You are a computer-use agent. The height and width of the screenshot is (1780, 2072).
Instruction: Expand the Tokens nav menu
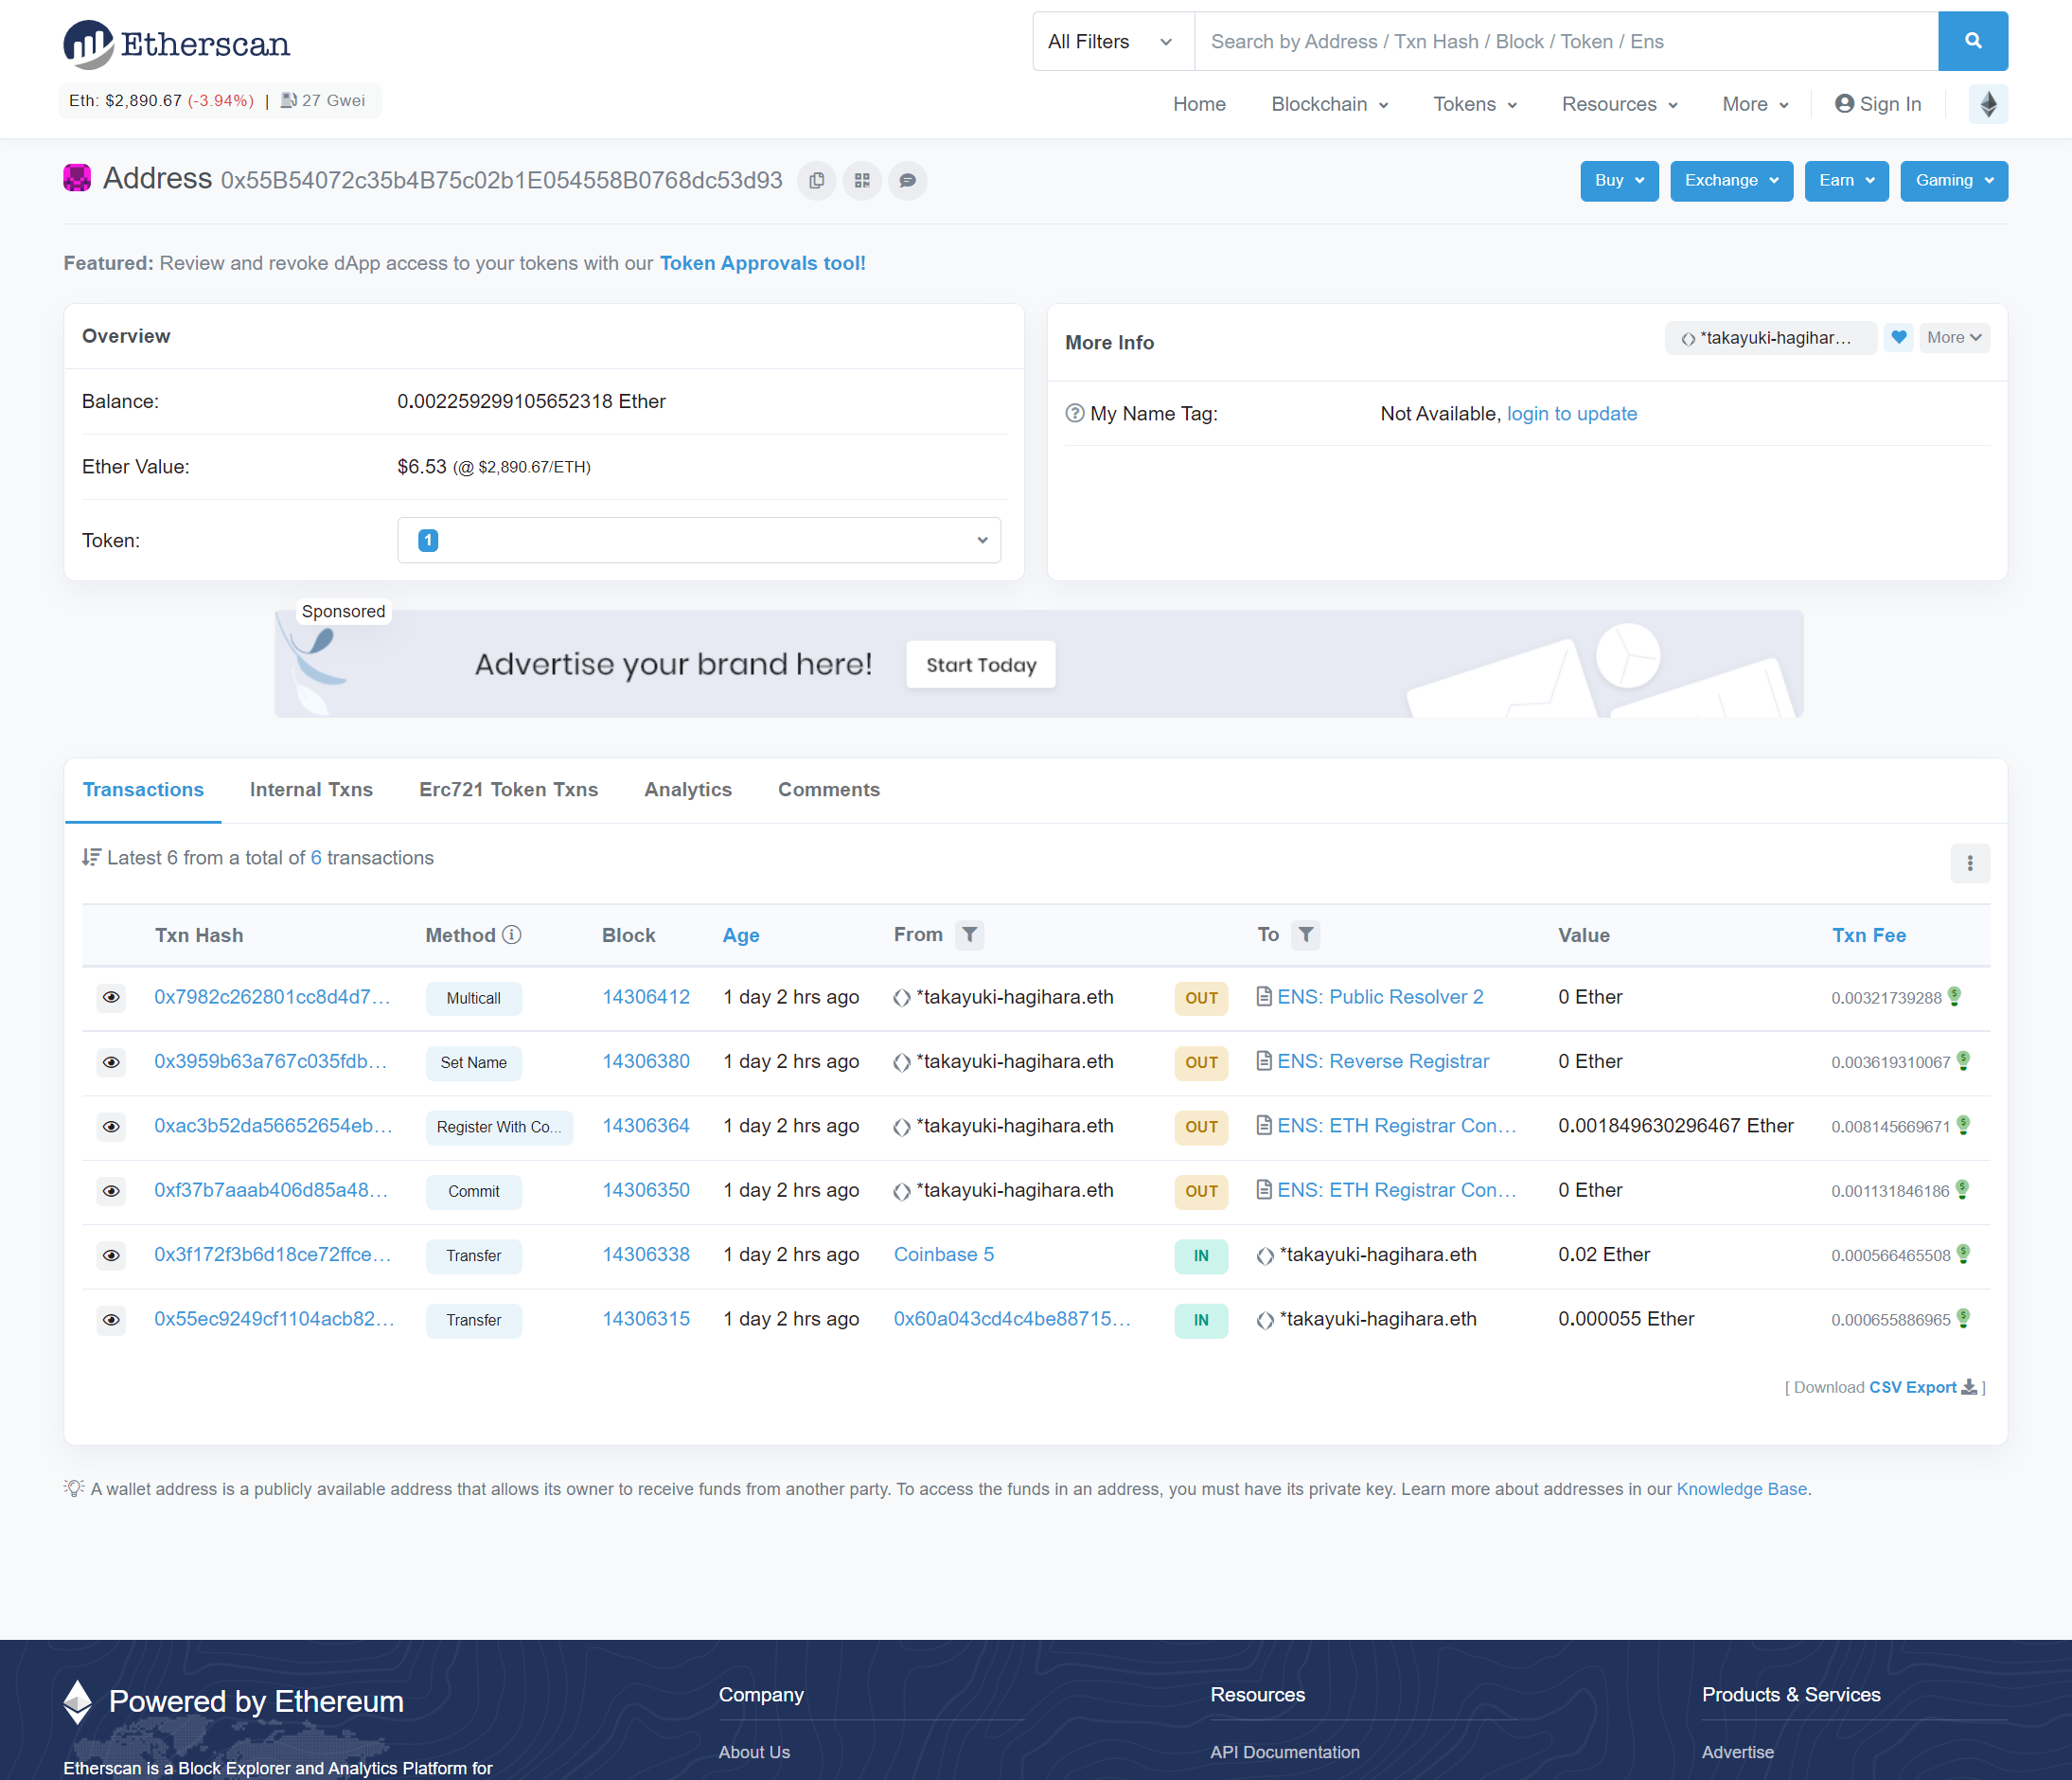click(x=1474, y=104)
